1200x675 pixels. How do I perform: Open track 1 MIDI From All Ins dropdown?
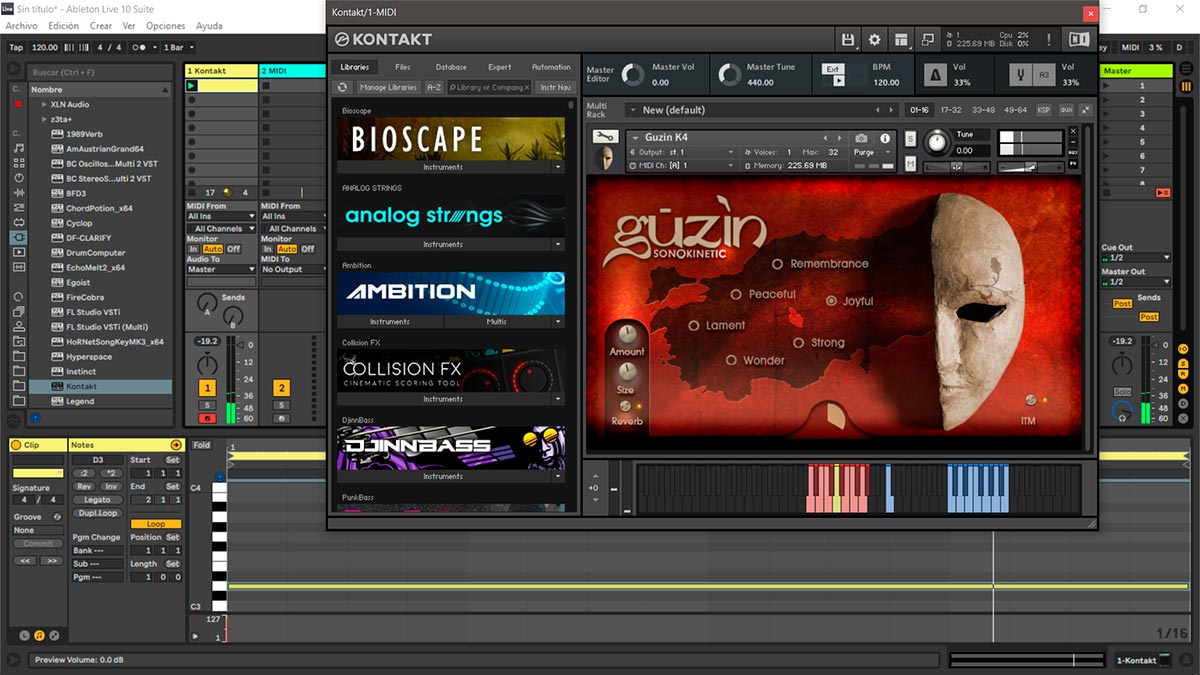coord(221,216)
